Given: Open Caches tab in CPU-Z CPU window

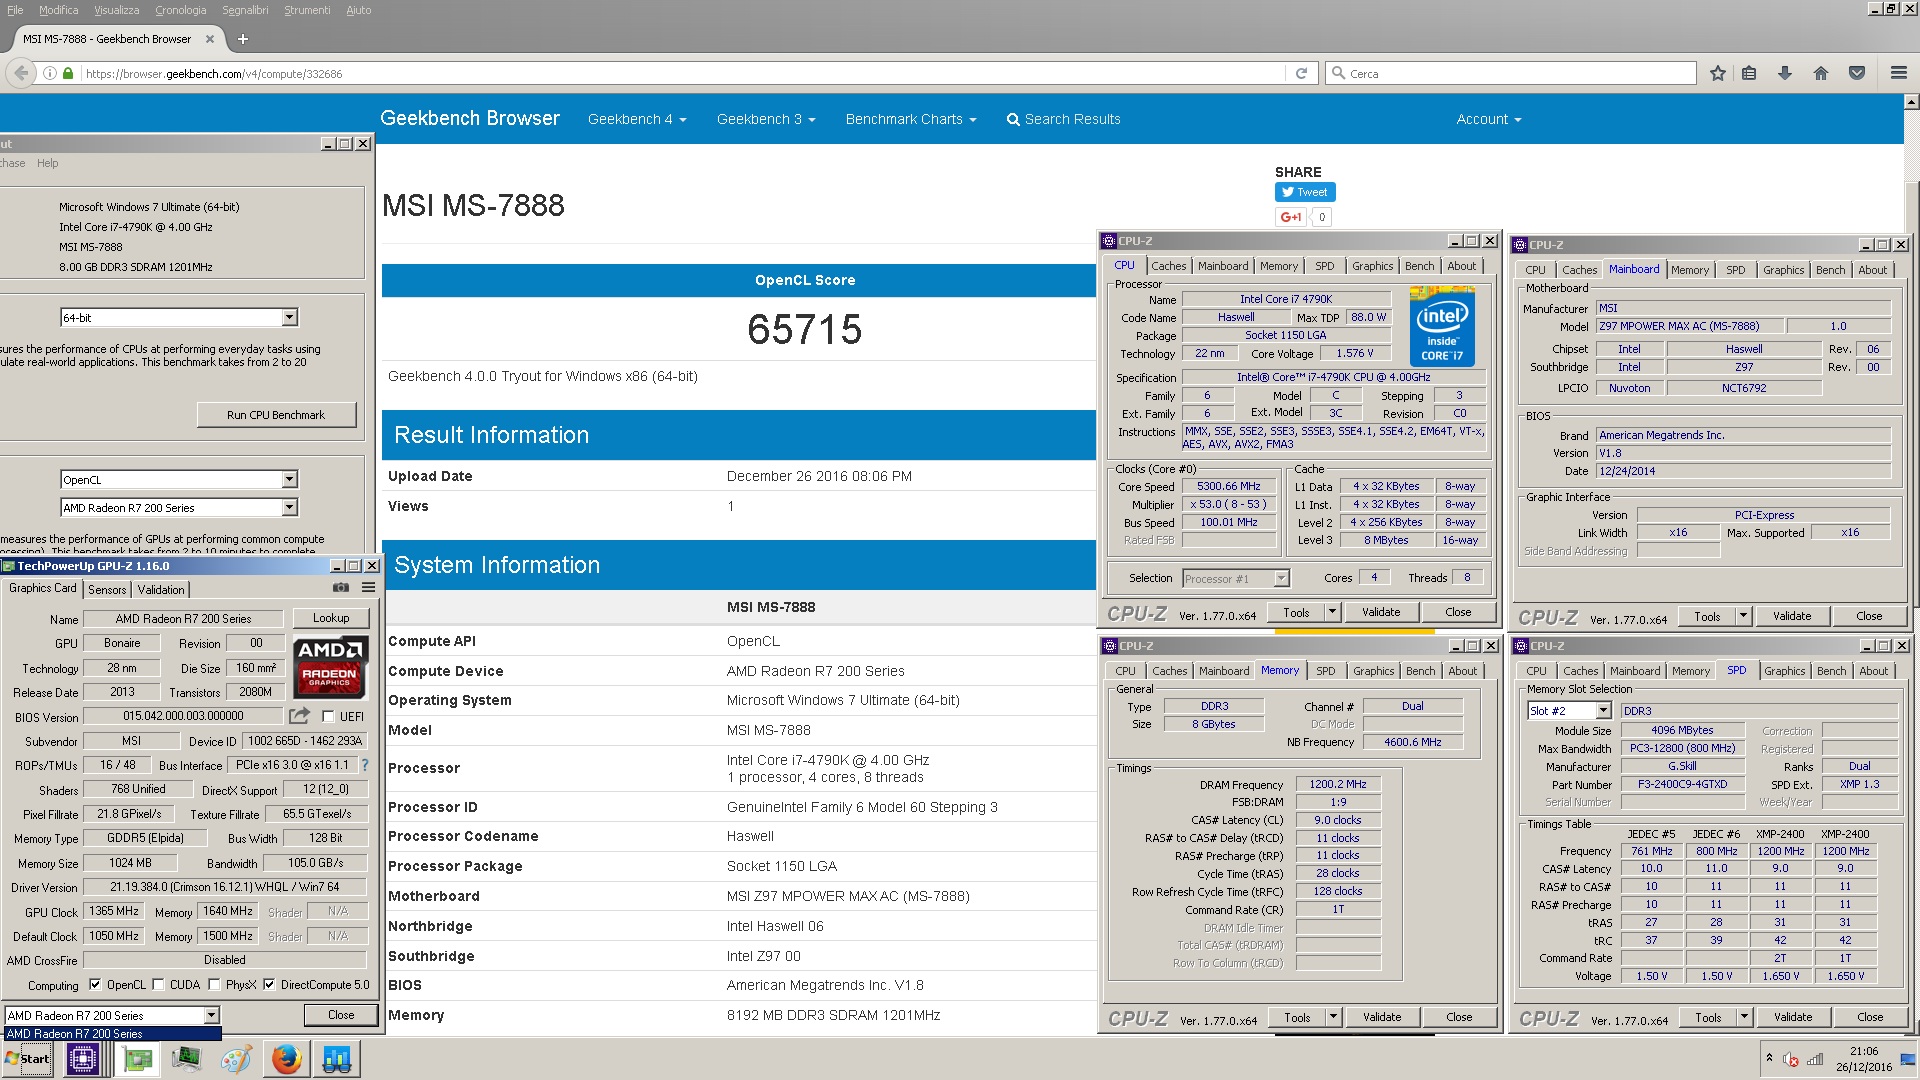Looking at the screenshot, I should (1168, 266).
